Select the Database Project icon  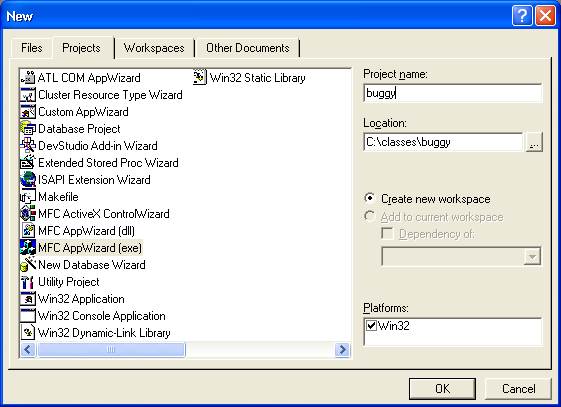coord(28,129)
